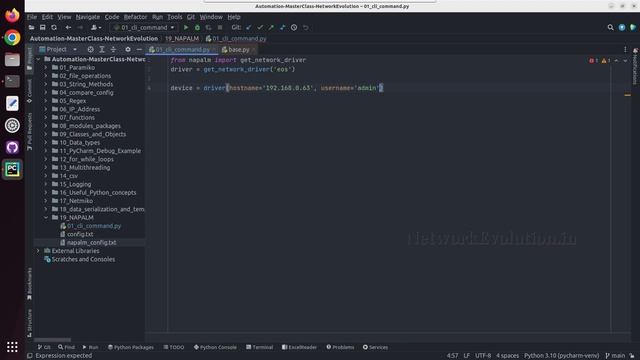Open the TODO tool window
640x360 pixels.
click(x=174, y=347)
